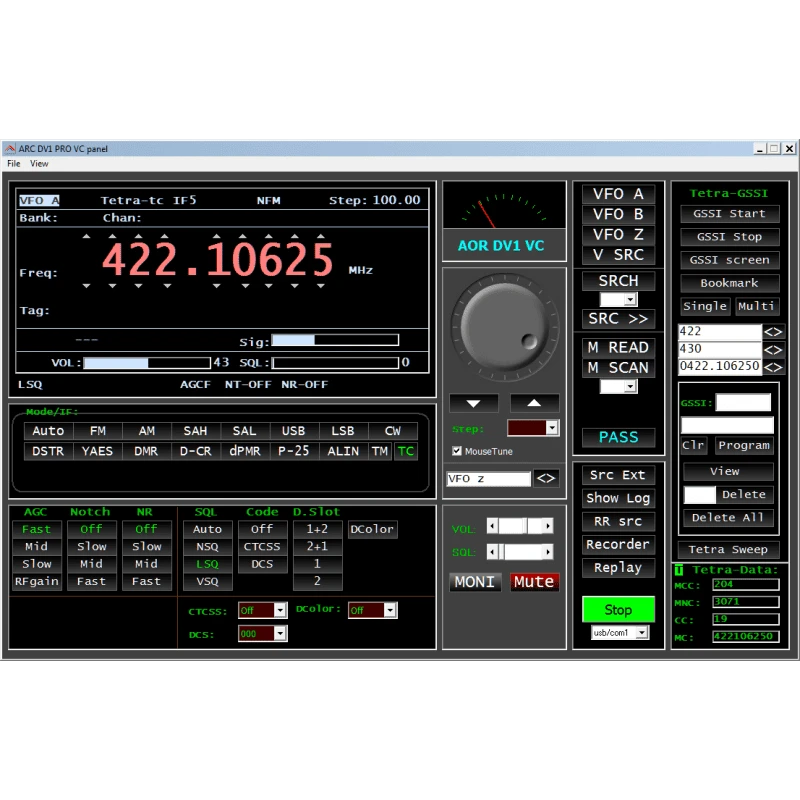Viewport: 800px width, 800px height.
Task: Click the Recorder button
Action: point(618,544)
